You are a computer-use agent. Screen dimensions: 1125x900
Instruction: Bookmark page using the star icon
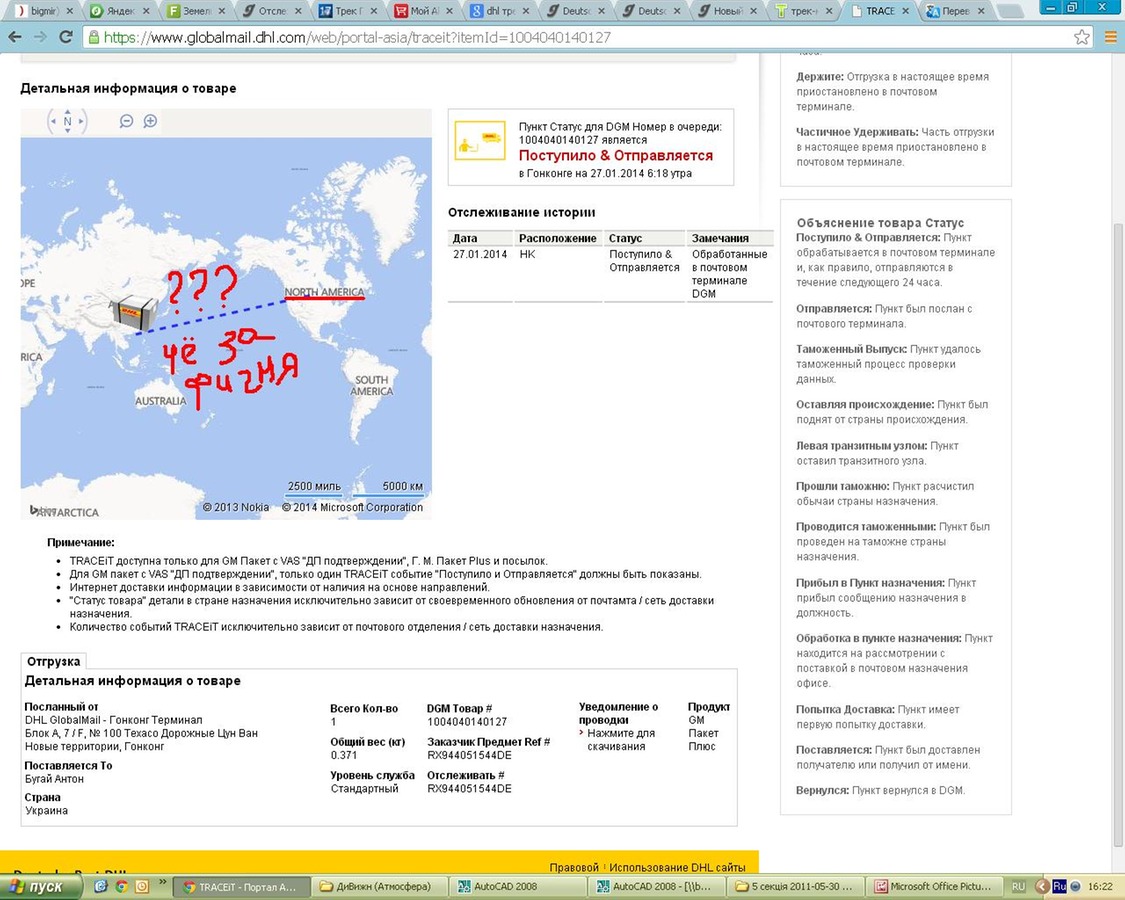1082,37
